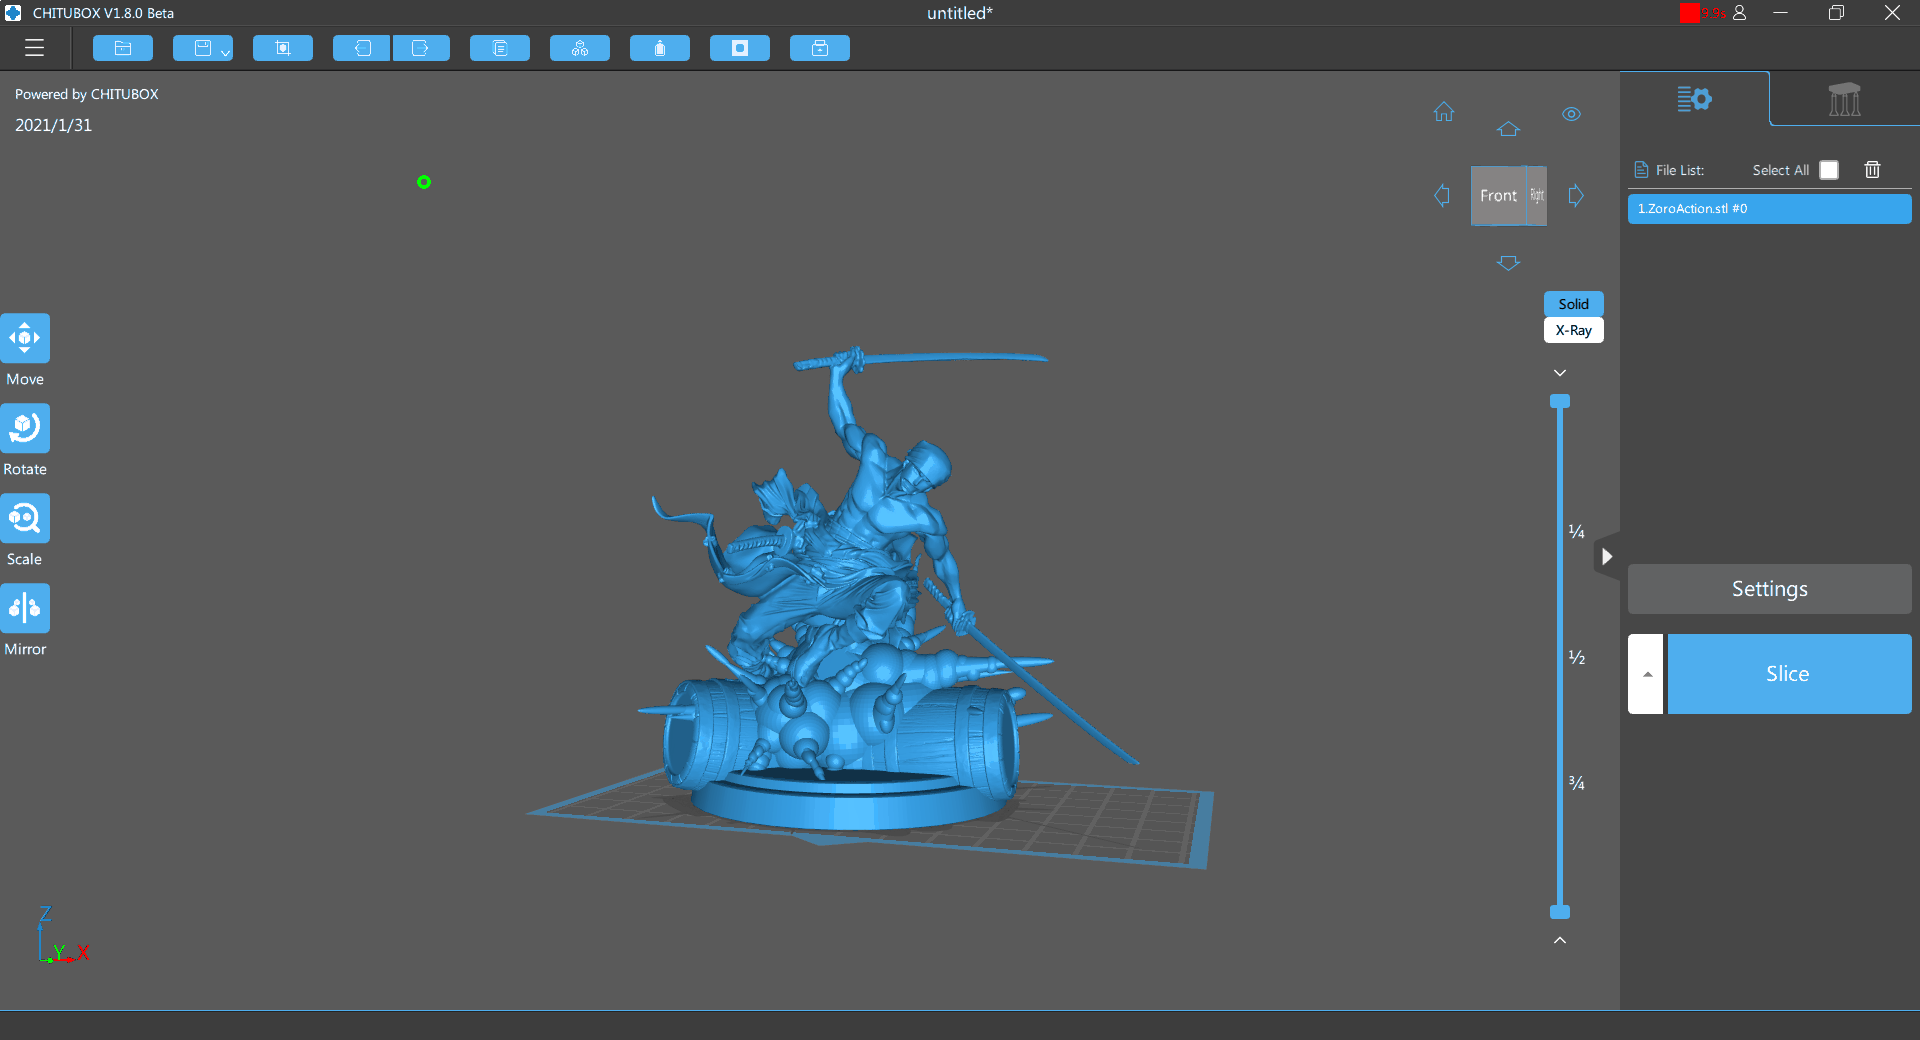Screen dimensions: 1920x1040
Task: Check the Select All checkbox
Action: pos(1828,170)
